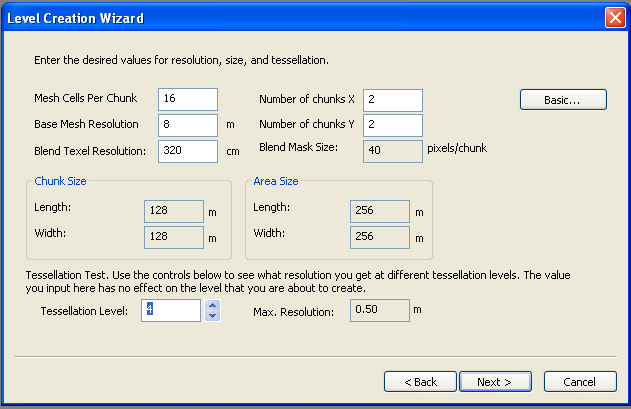Click the Max. Resolution value box

[379, 310]
